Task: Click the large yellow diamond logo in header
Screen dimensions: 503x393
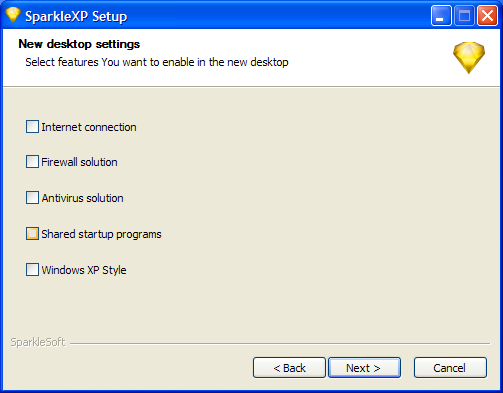Action: [469, 58]
